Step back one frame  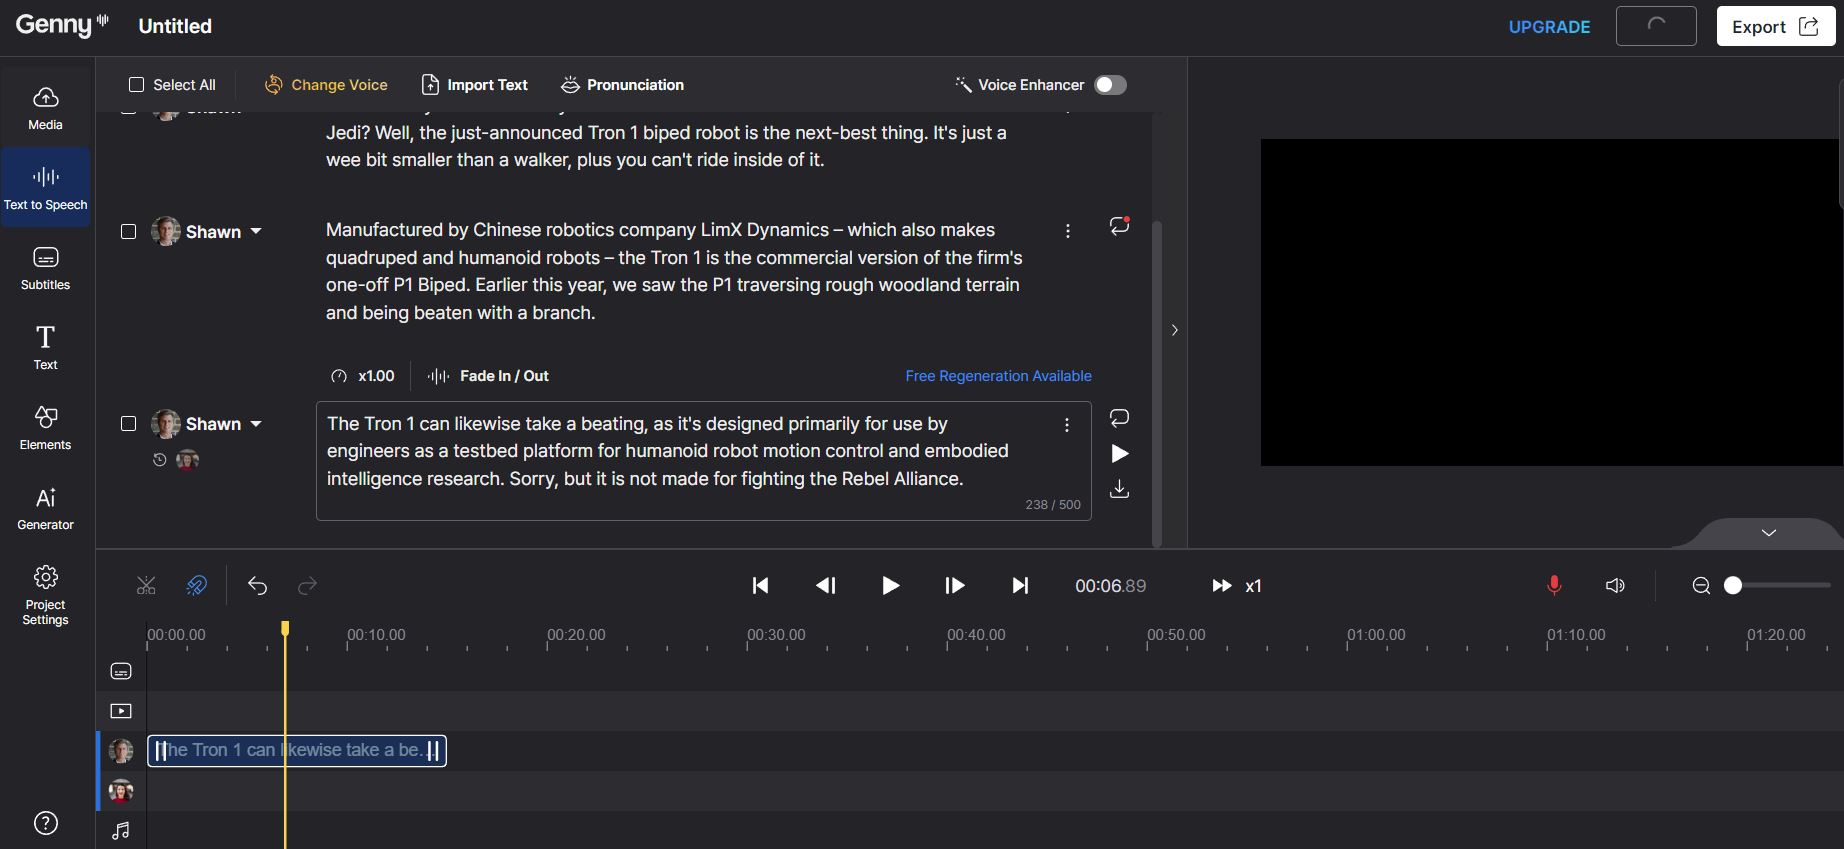[826, 586]
